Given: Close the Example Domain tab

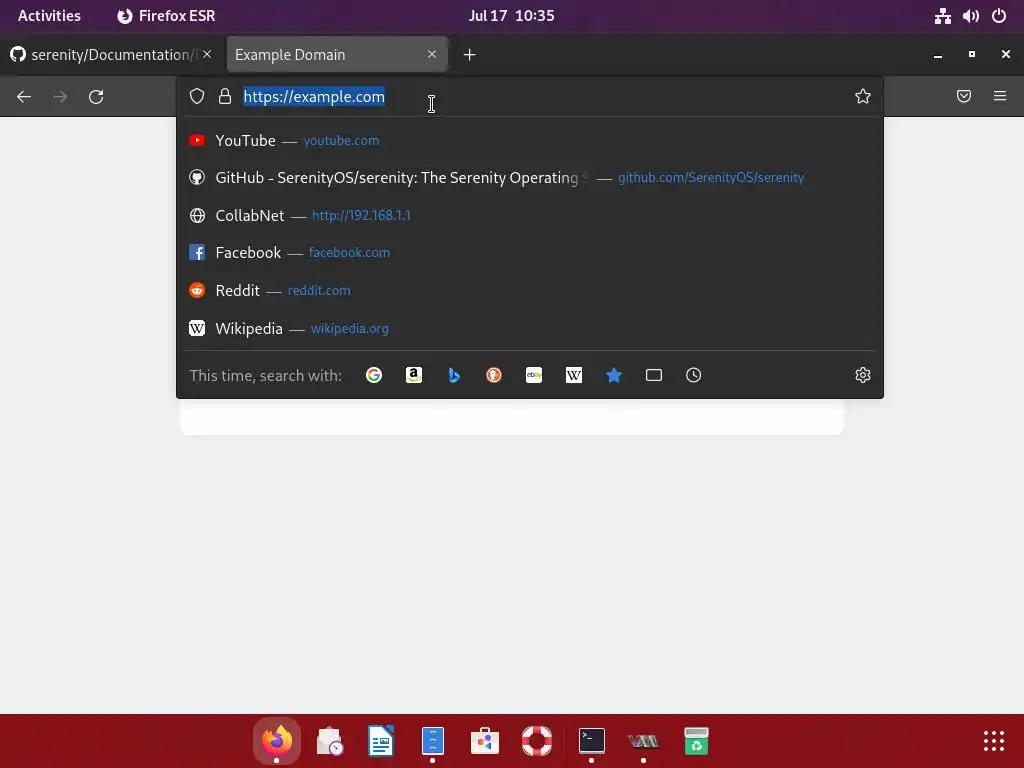Looking at the screenshot, I should coord(432,54).
